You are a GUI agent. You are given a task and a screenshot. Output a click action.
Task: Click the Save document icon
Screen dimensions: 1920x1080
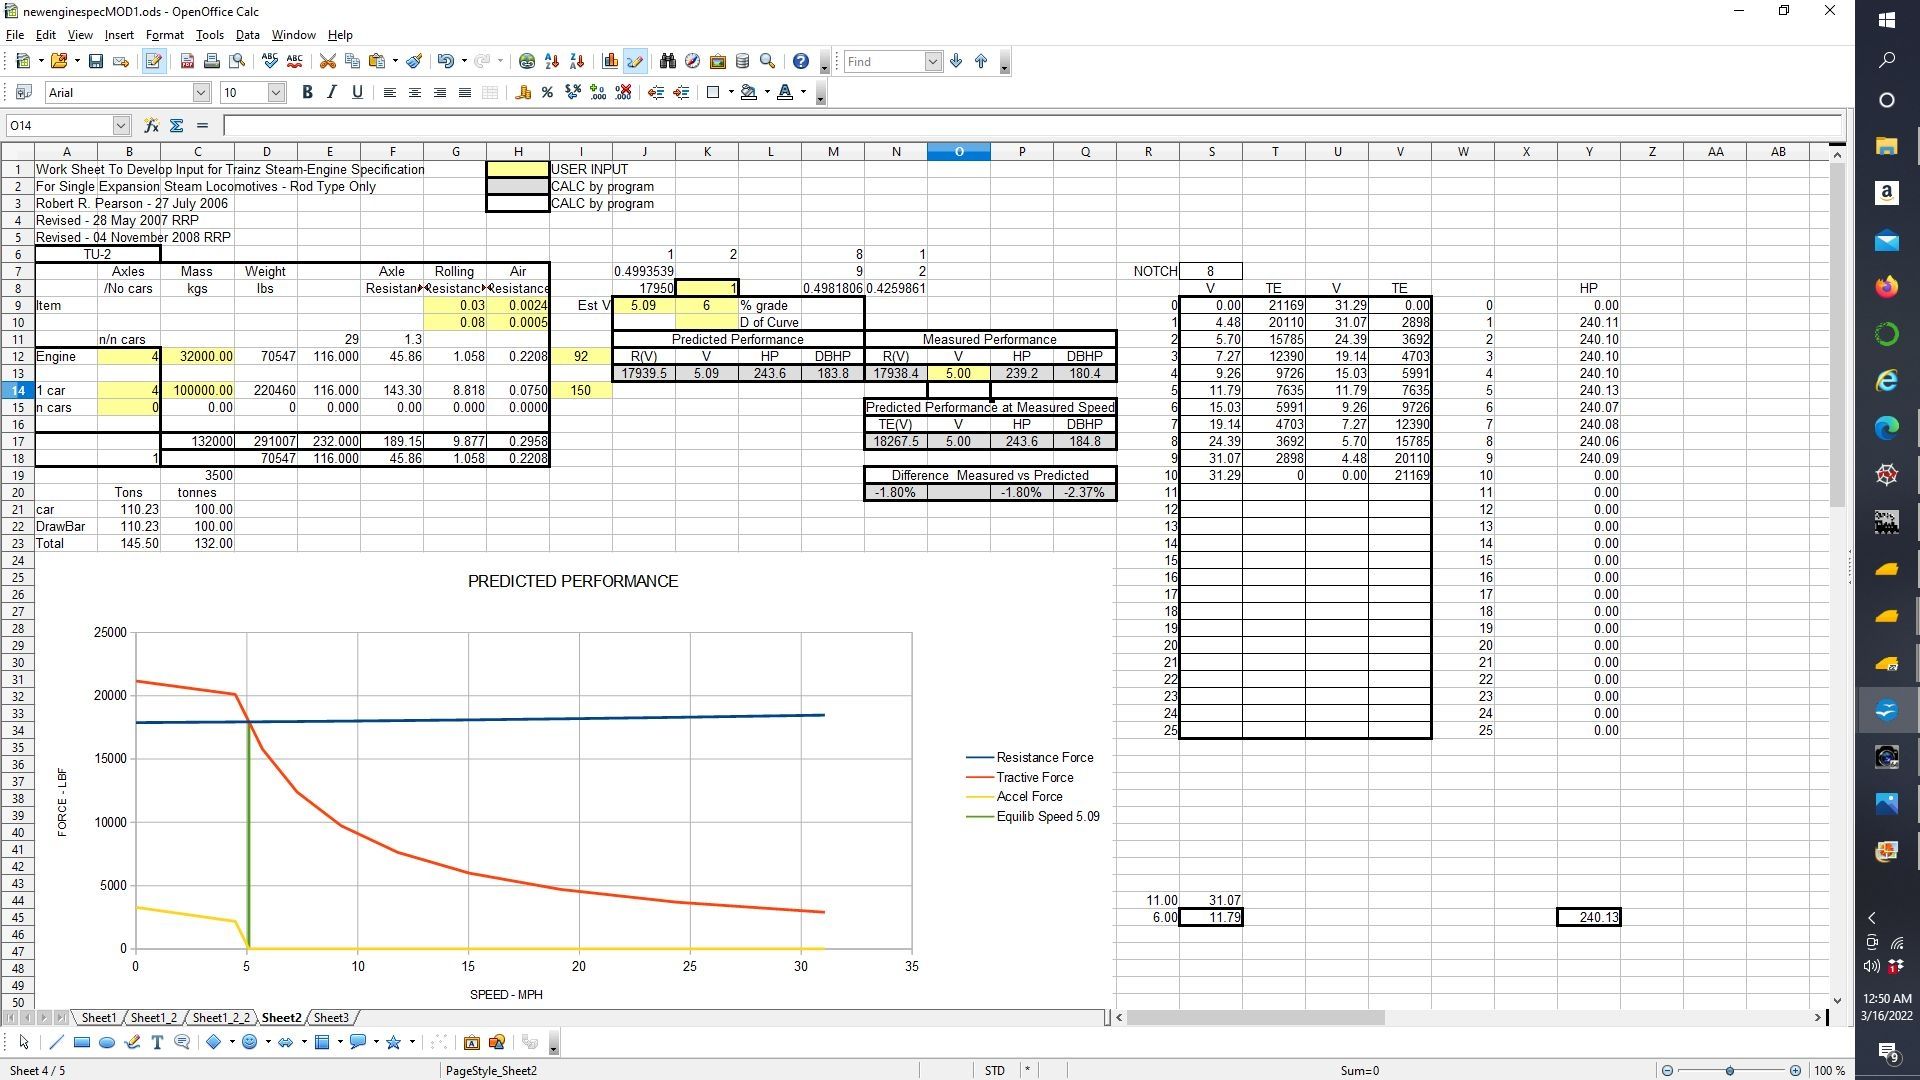[96, 62]
